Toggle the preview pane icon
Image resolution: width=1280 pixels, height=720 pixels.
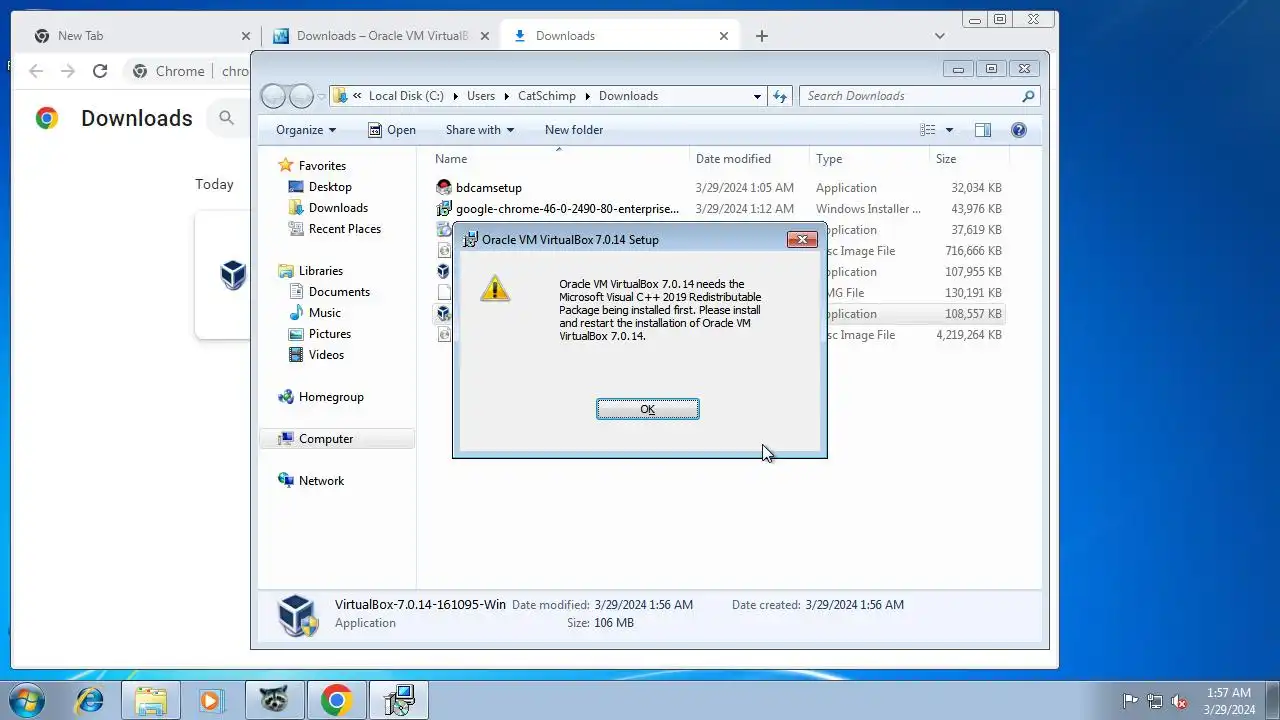(x=983, y=130)
